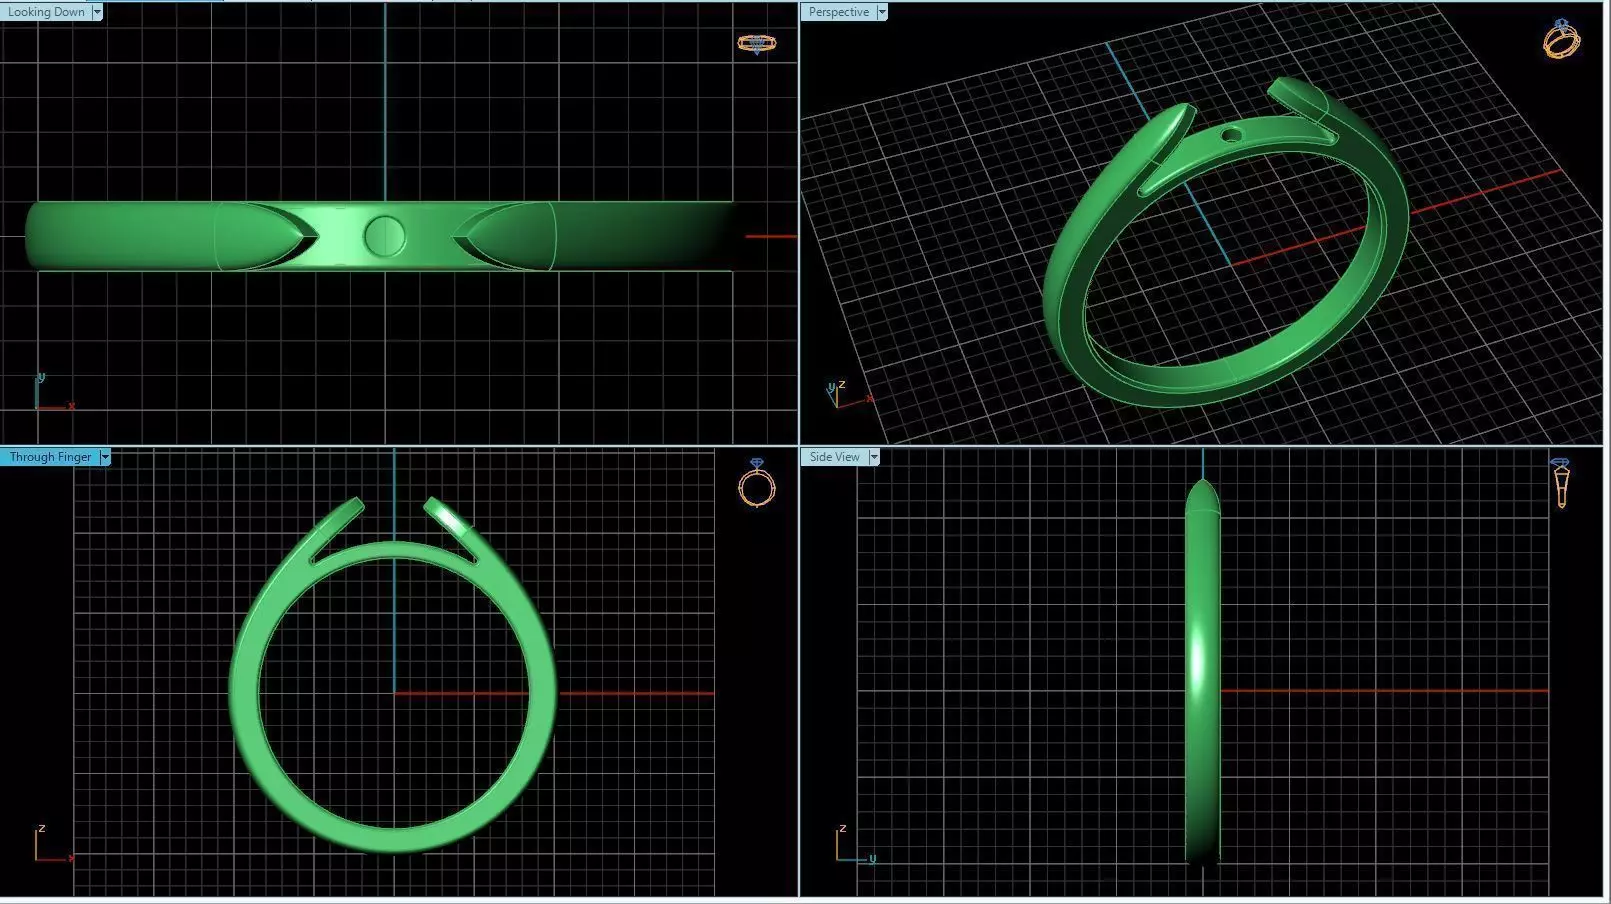Open the Through Finger viewport dropdown arrow

(104, 457)
